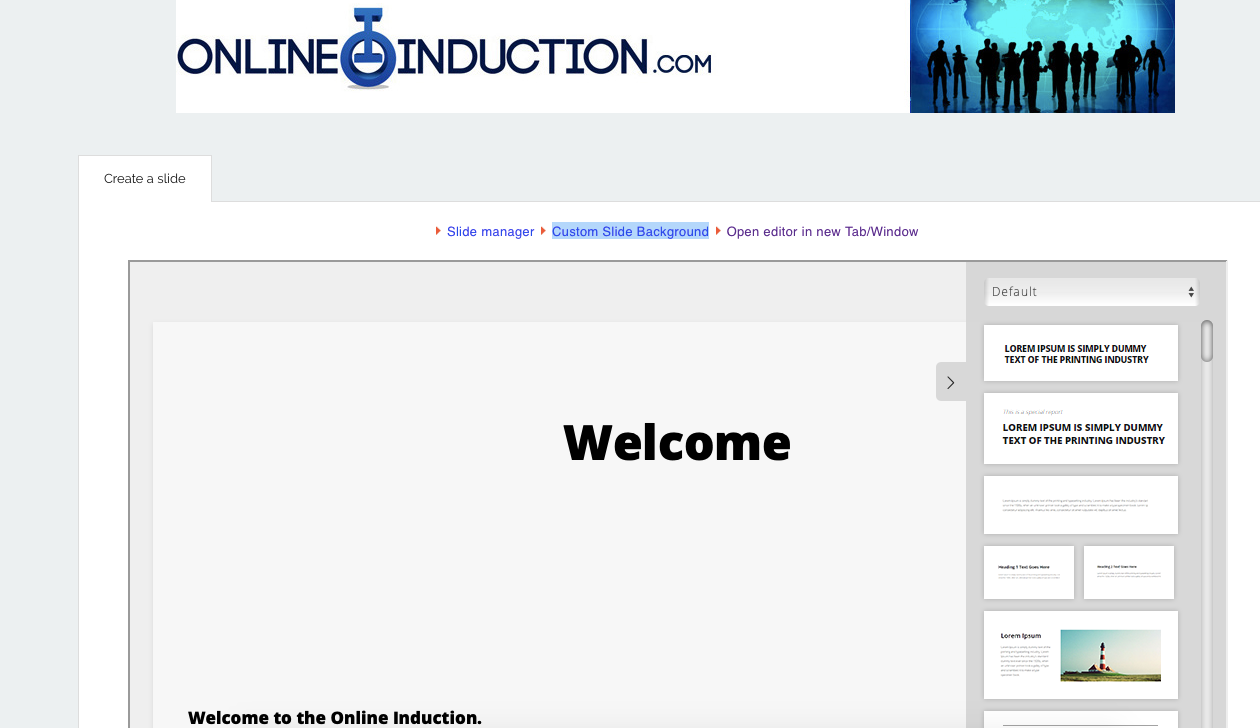Click the Custom Slide Background link
Image resolution: width=1260 pixels, height=728 pixels.
[x=630, y=232]
